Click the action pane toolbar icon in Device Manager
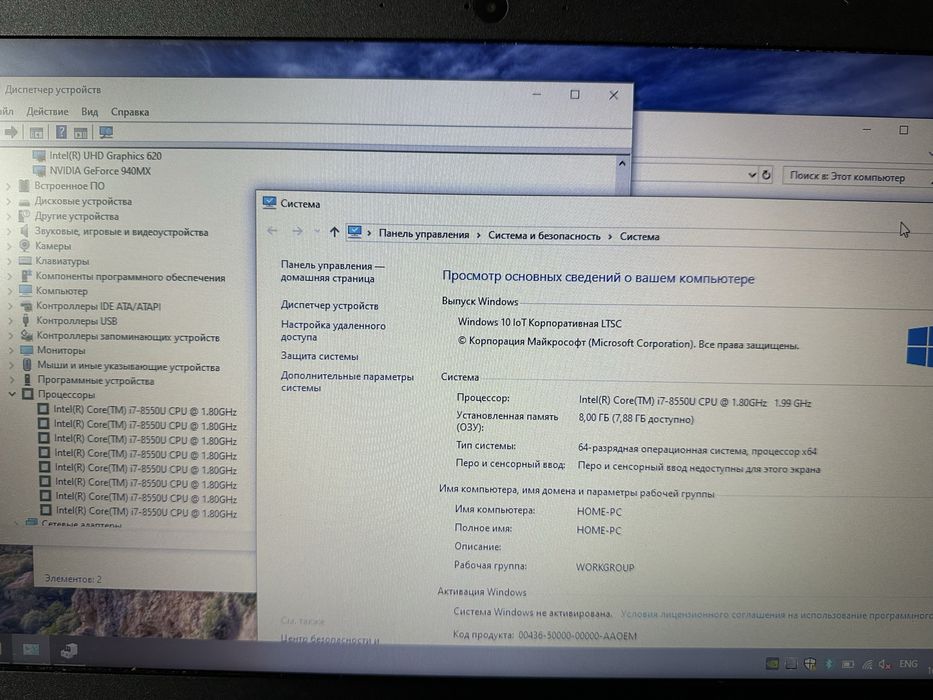 coord(81,133)
